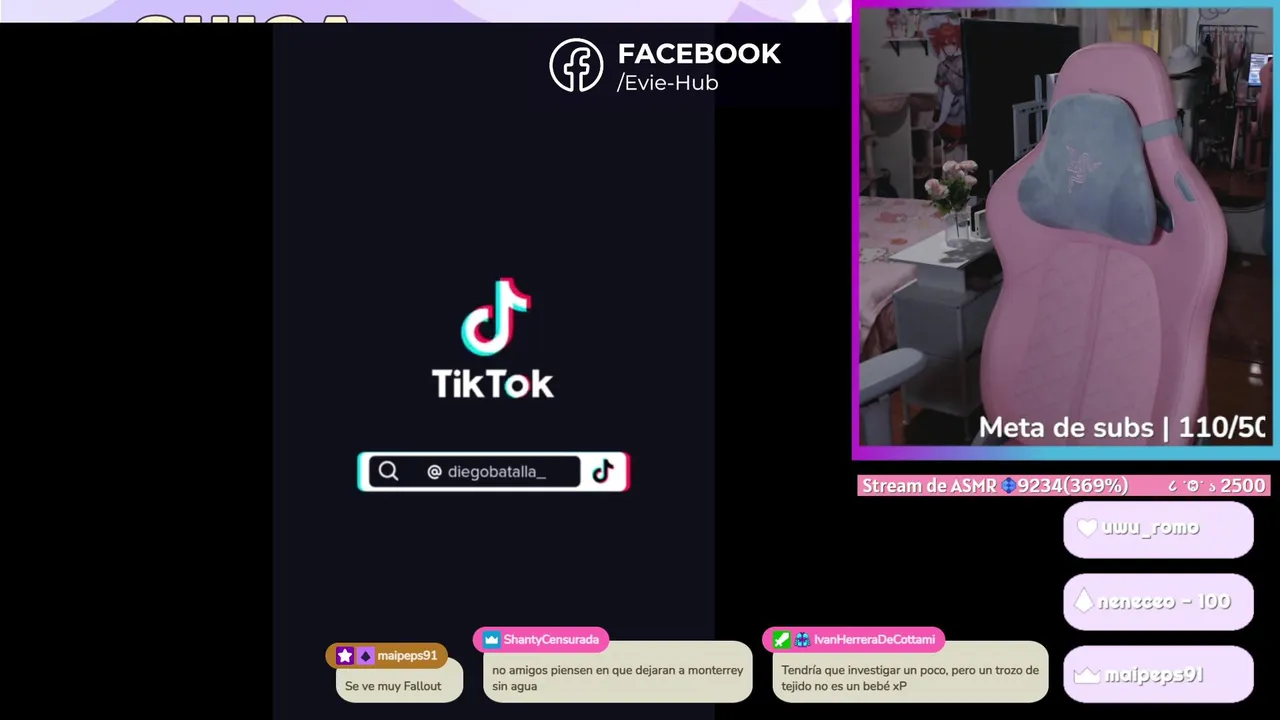The height and width of the screenshot is (720, 1280).
Task: Click the nenecco - 100 bits label
Action: [x=1158, y=602]
